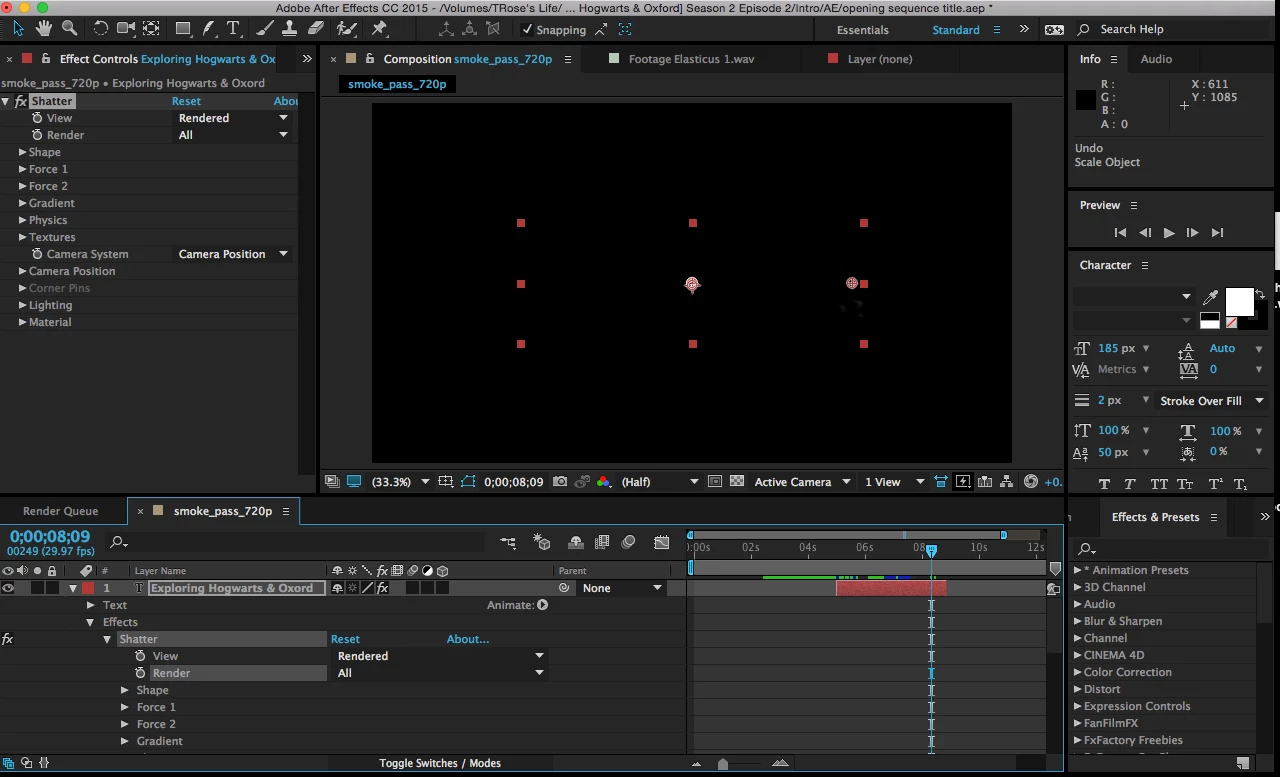Click Reset for Shatter in Effect Controls

point(186,101)
